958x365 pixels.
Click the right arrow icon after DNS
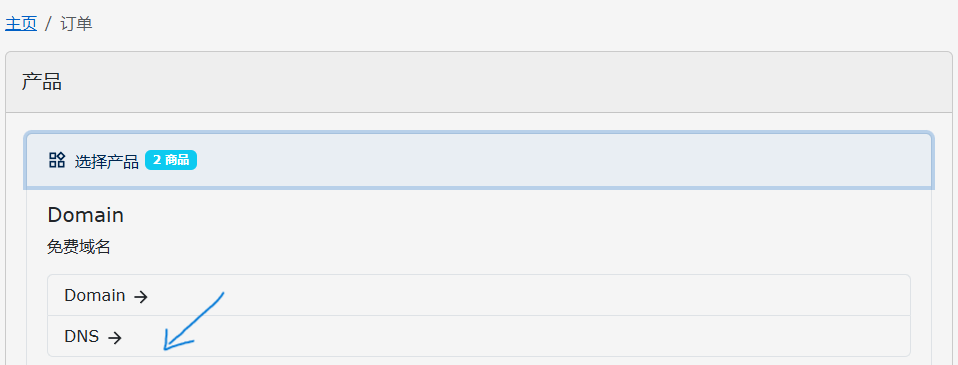[x=115, y=337]
